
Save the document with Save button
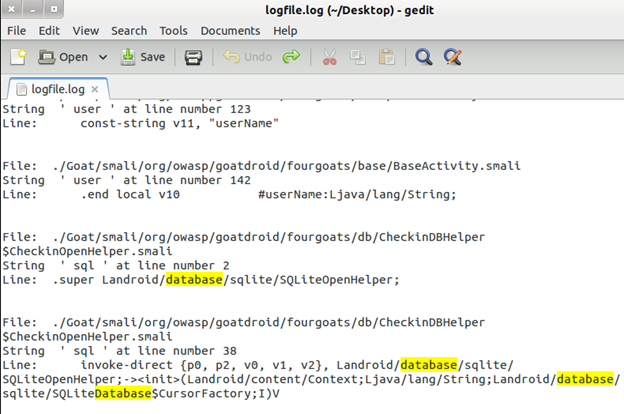click(x=143, y=57)
